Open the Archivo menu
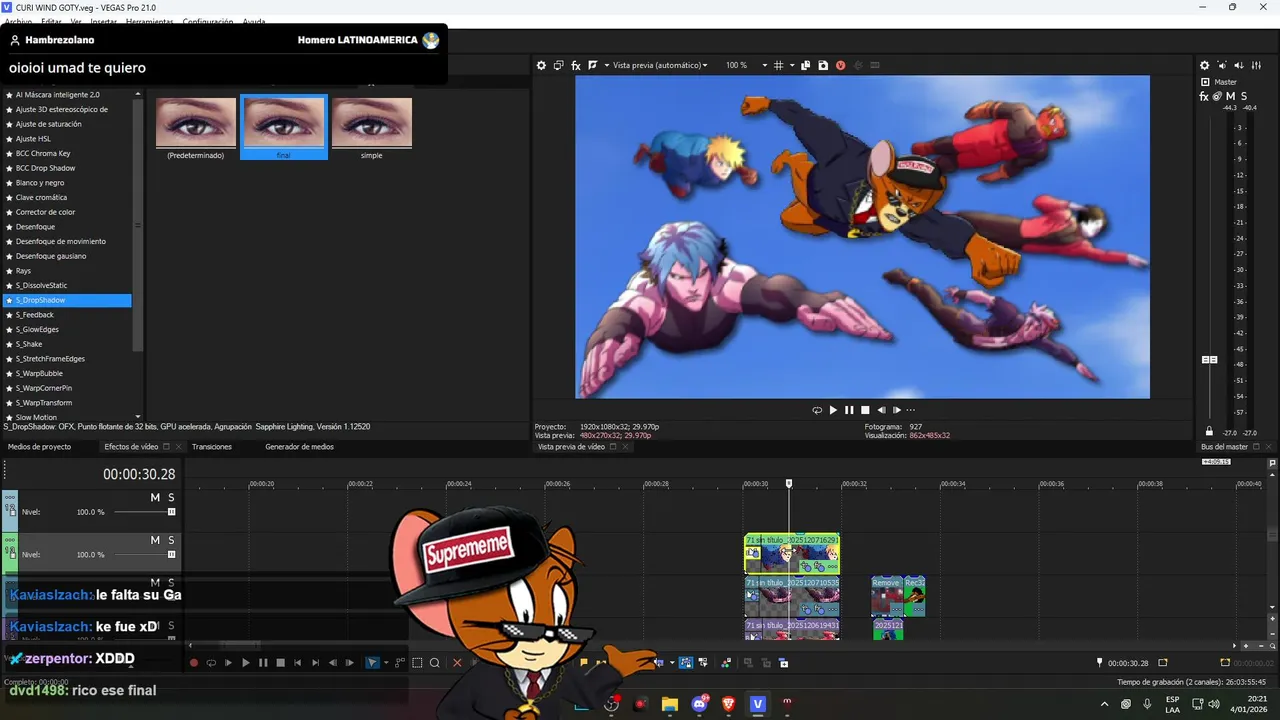The image size is (1280, 720). tap(16, 21)
